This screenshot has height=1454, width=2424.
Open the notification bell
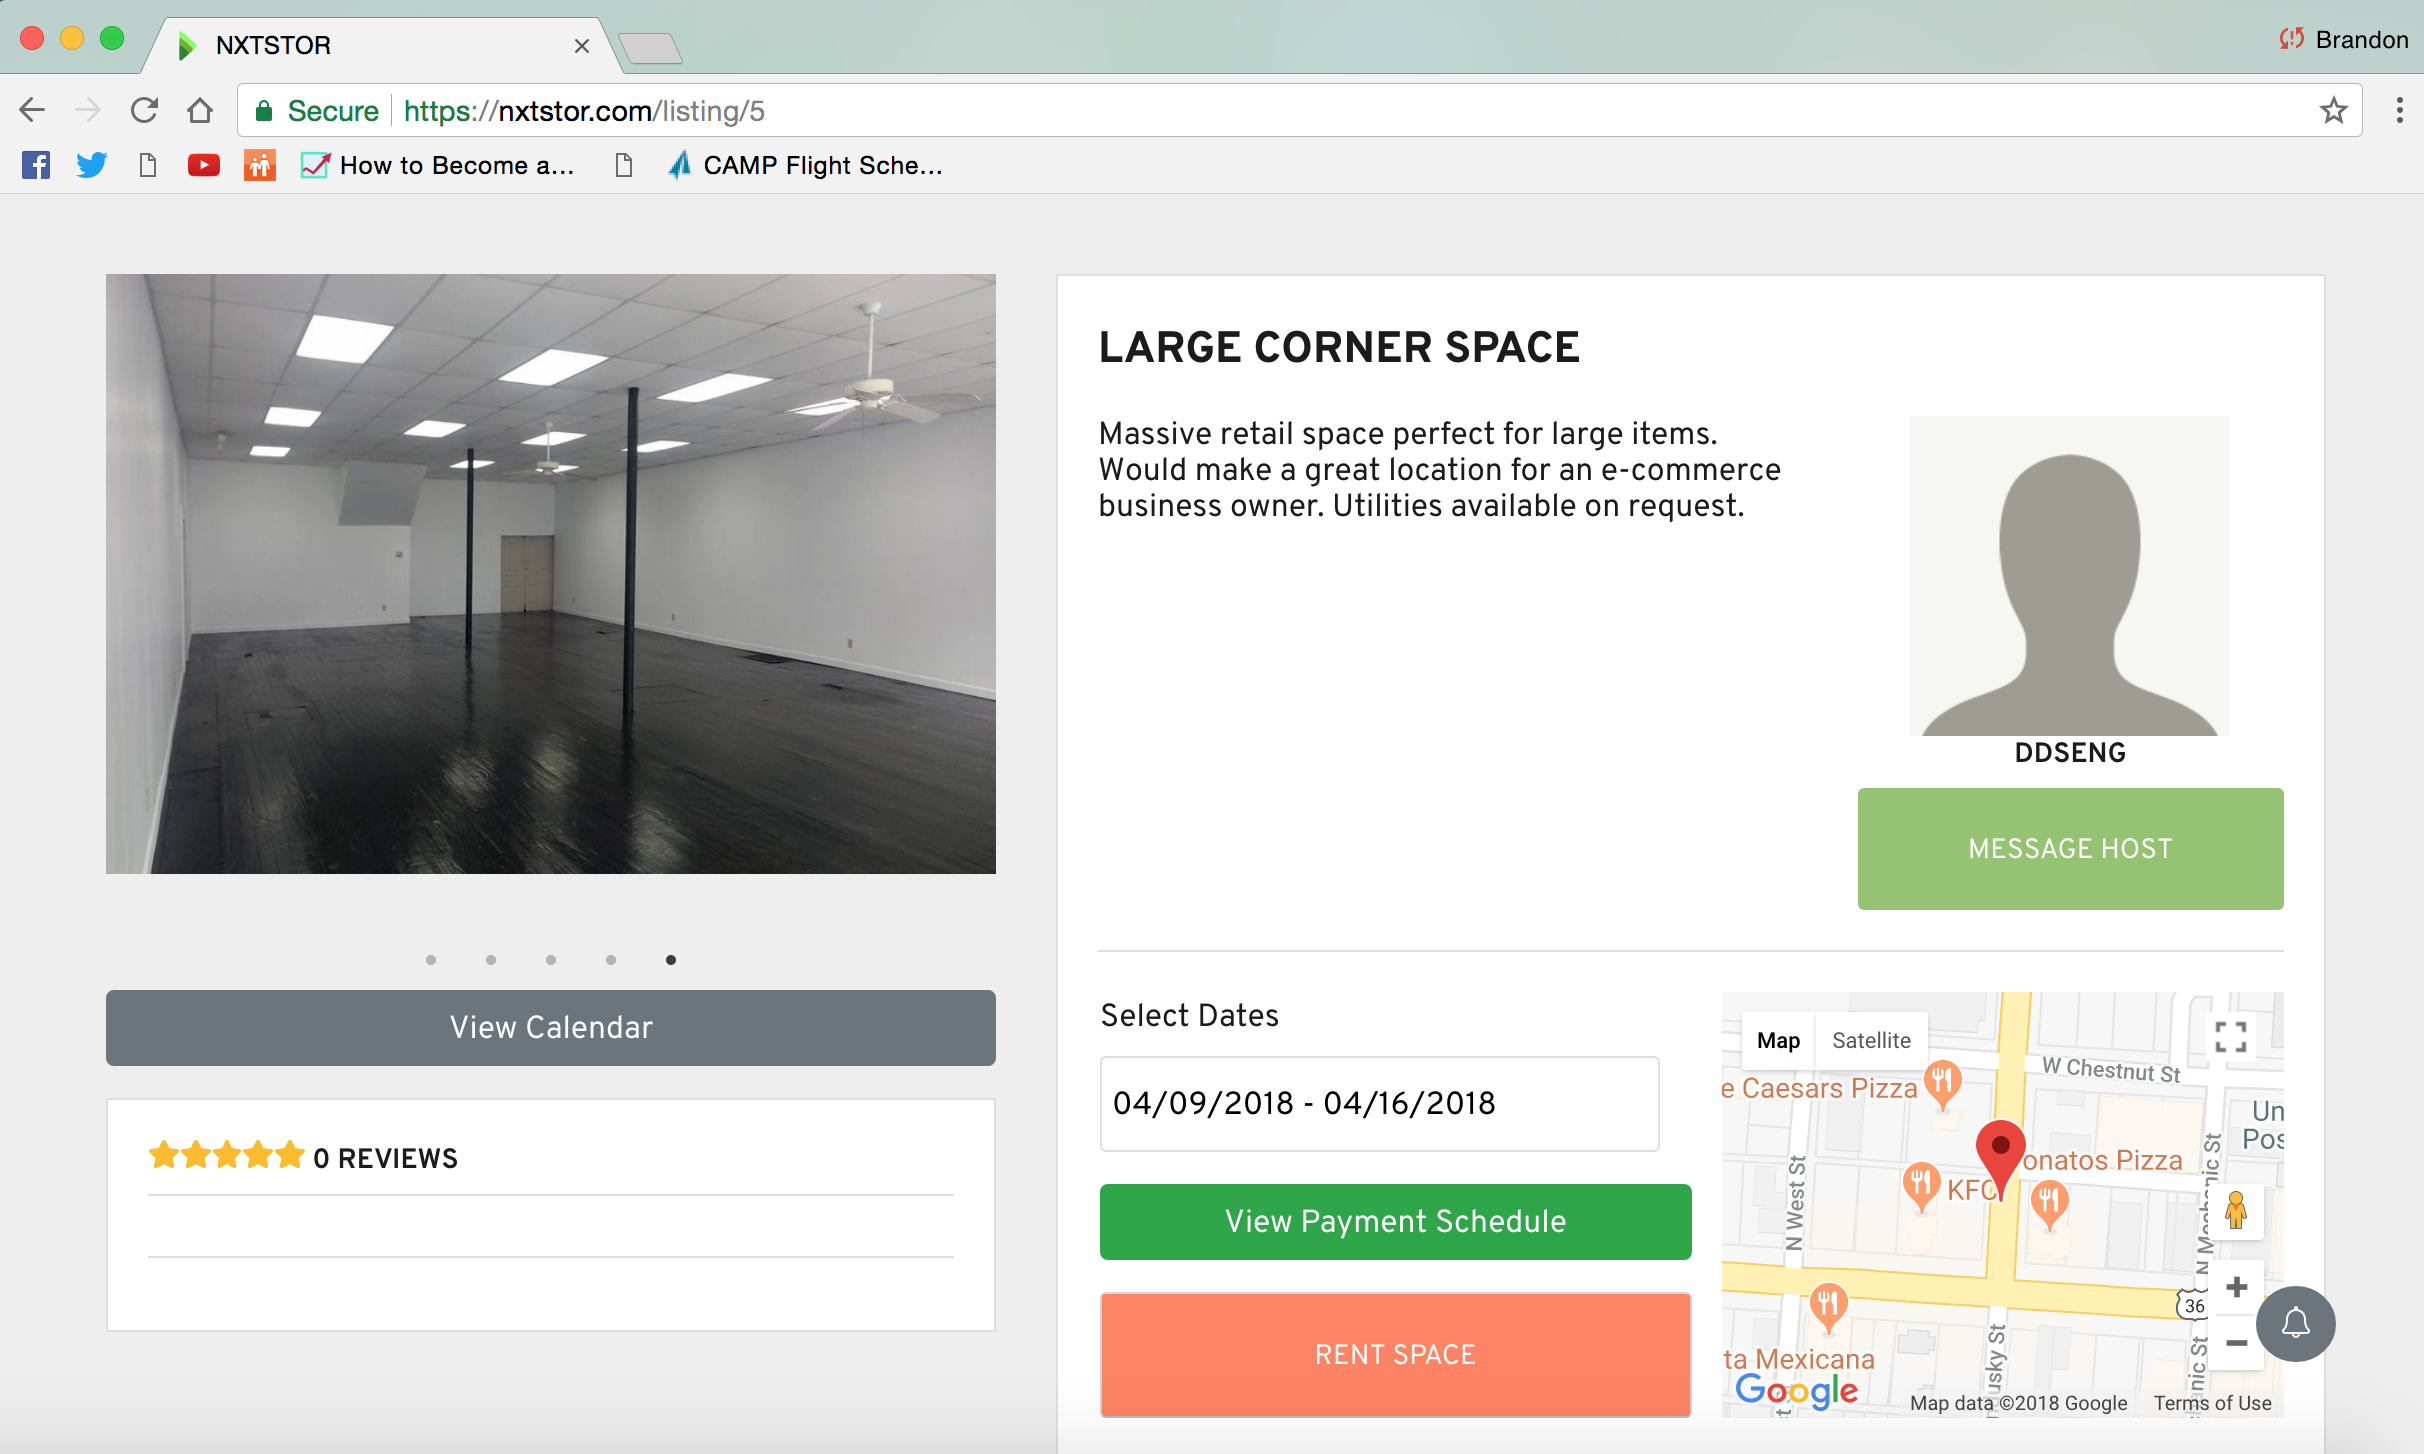click(2294, 1323)
